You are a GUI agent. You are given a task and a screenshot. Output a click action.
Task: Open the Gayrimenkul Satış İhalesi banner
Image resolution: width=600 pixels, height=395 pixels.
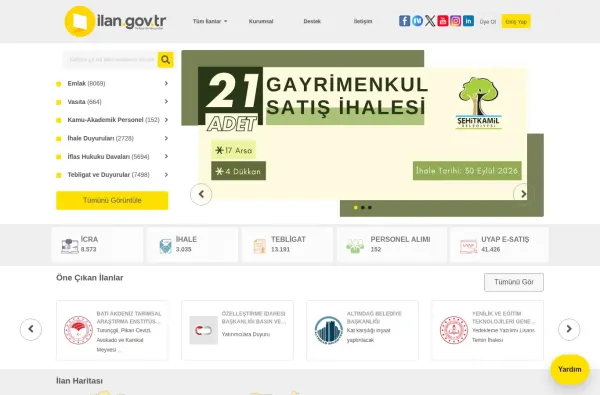362,133
